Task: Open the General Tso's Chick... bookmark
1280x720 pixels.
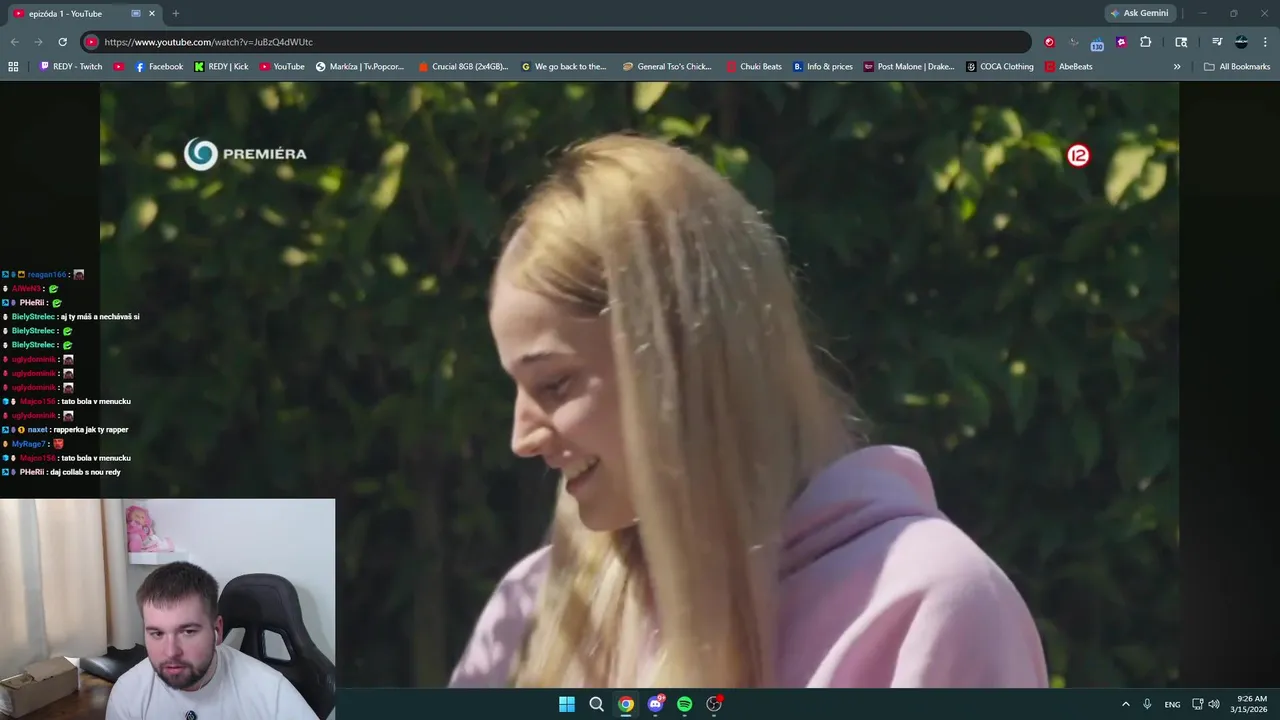Action: tap(667, 67)
